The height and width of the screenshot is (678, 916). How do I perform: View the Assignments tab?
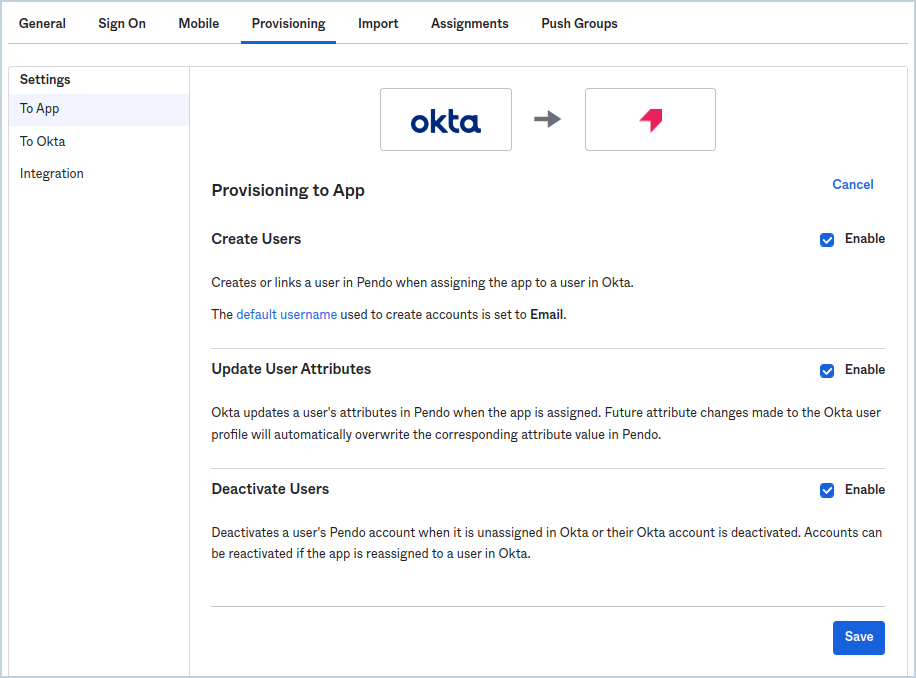[x=470, y=23]
